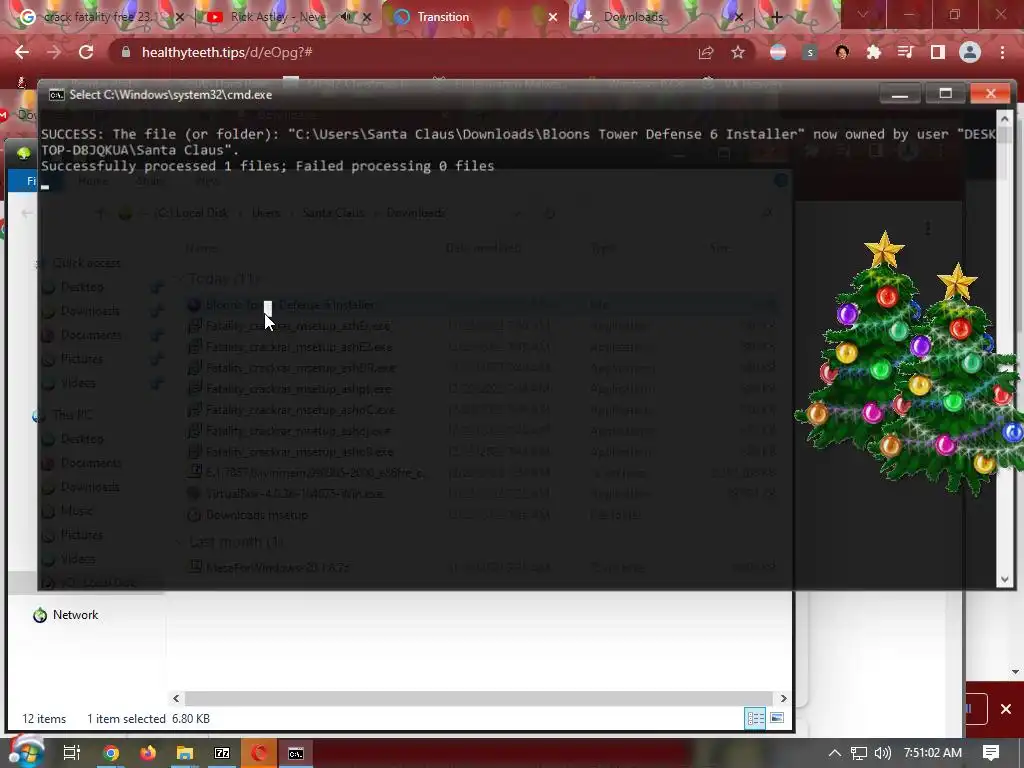Open the clock showing 7:51:02 AM

click(x=933, y=753)
